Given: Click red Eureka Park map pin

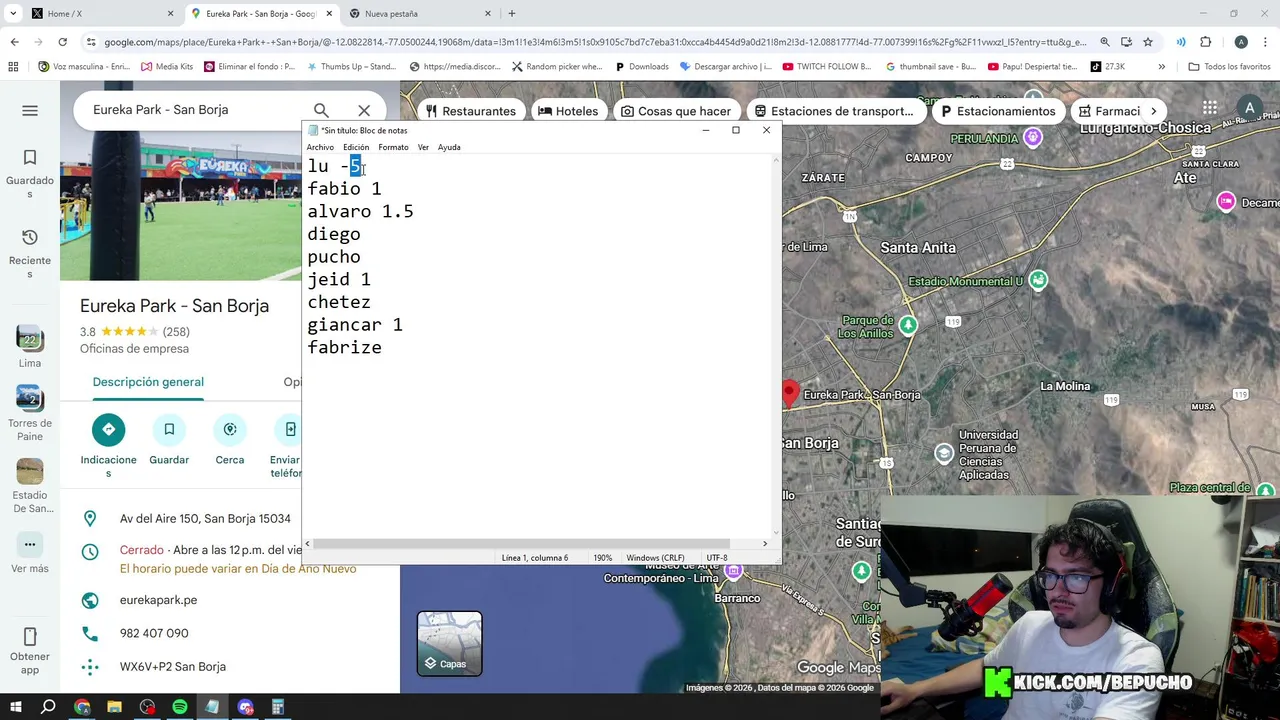Looking at the screenshot, I should coord(790,393).
